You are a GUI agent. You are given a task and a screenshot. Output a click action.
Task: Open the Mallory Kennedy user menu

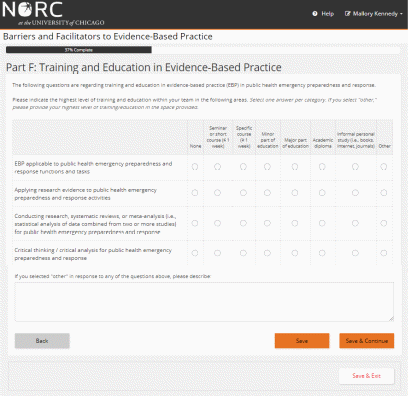pyautogui.click(x=374, y=14)
